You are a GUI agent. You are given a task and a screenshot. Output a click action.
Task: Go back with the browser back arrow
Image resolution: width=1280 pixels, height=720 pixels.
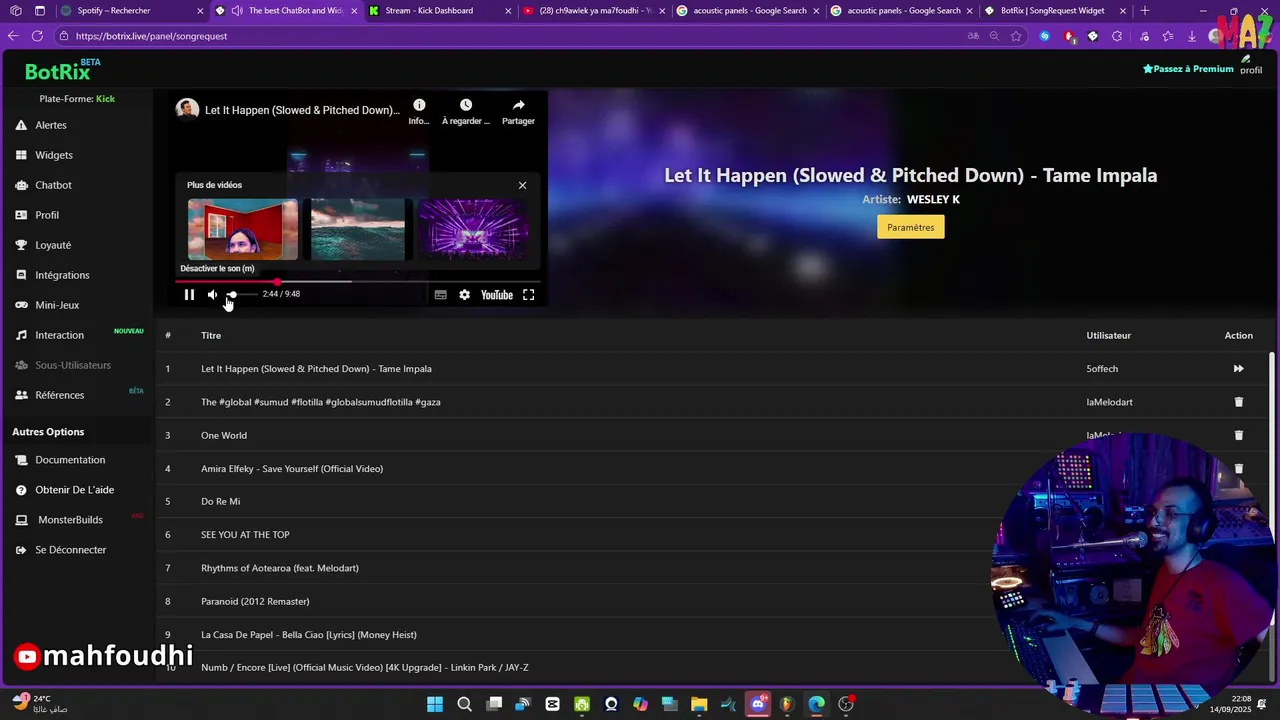tap(13, 36)
